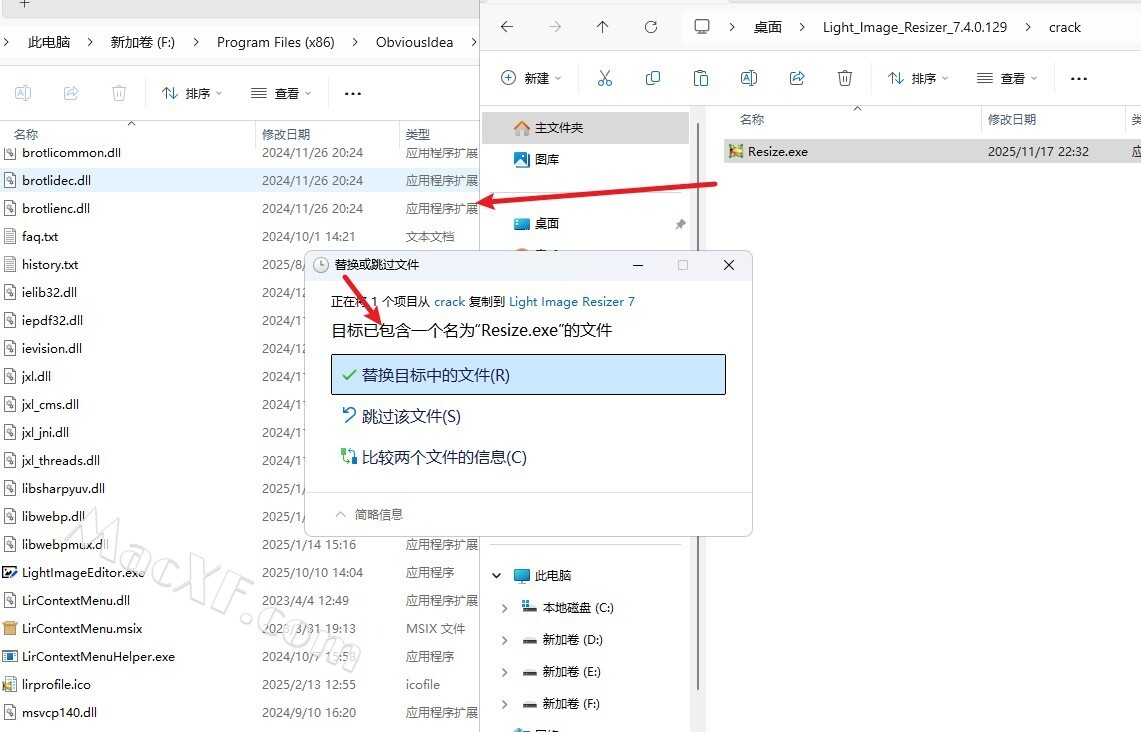Screen dimensions: 1141x732
Task: Click the trash Delete icon in crack window
Action: pos(845,78)
